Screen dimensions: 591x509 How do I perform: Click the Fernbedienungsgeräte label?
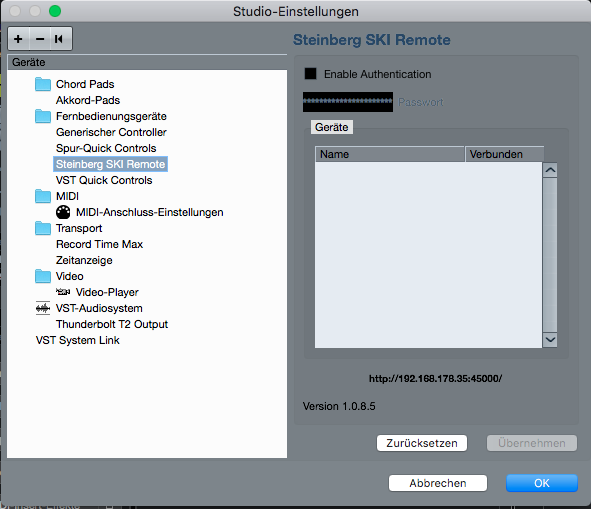pos(111,116)
